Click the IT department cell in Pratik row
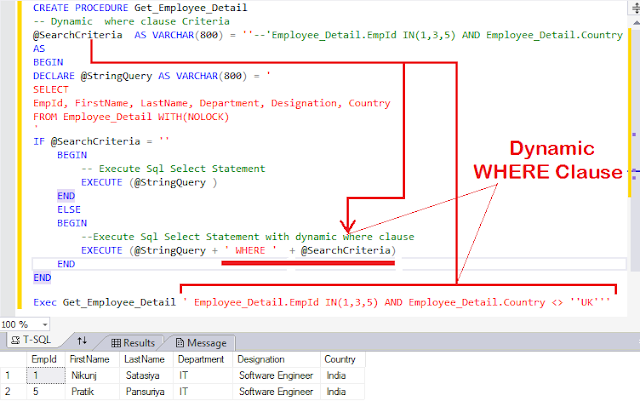 point(203,392)
